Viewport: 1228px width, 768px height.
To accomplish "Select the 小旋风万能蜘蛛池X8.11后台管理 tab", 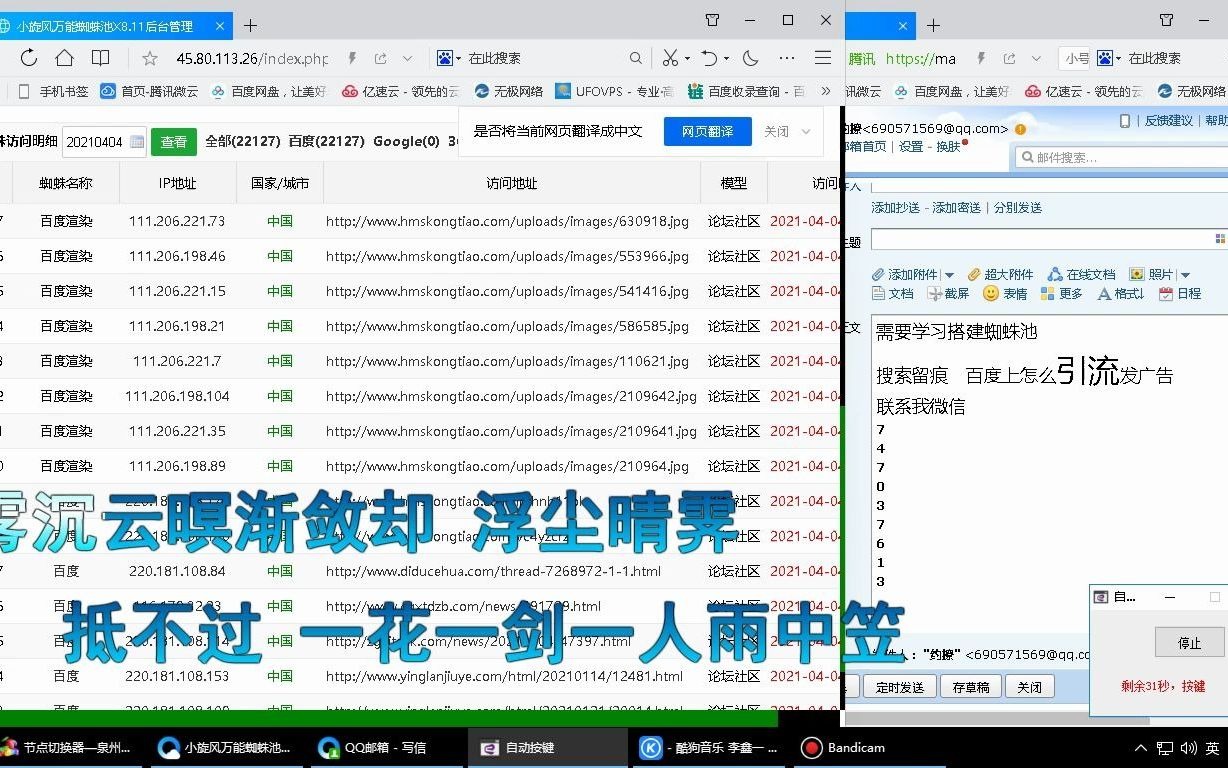I will click(105, 26).
